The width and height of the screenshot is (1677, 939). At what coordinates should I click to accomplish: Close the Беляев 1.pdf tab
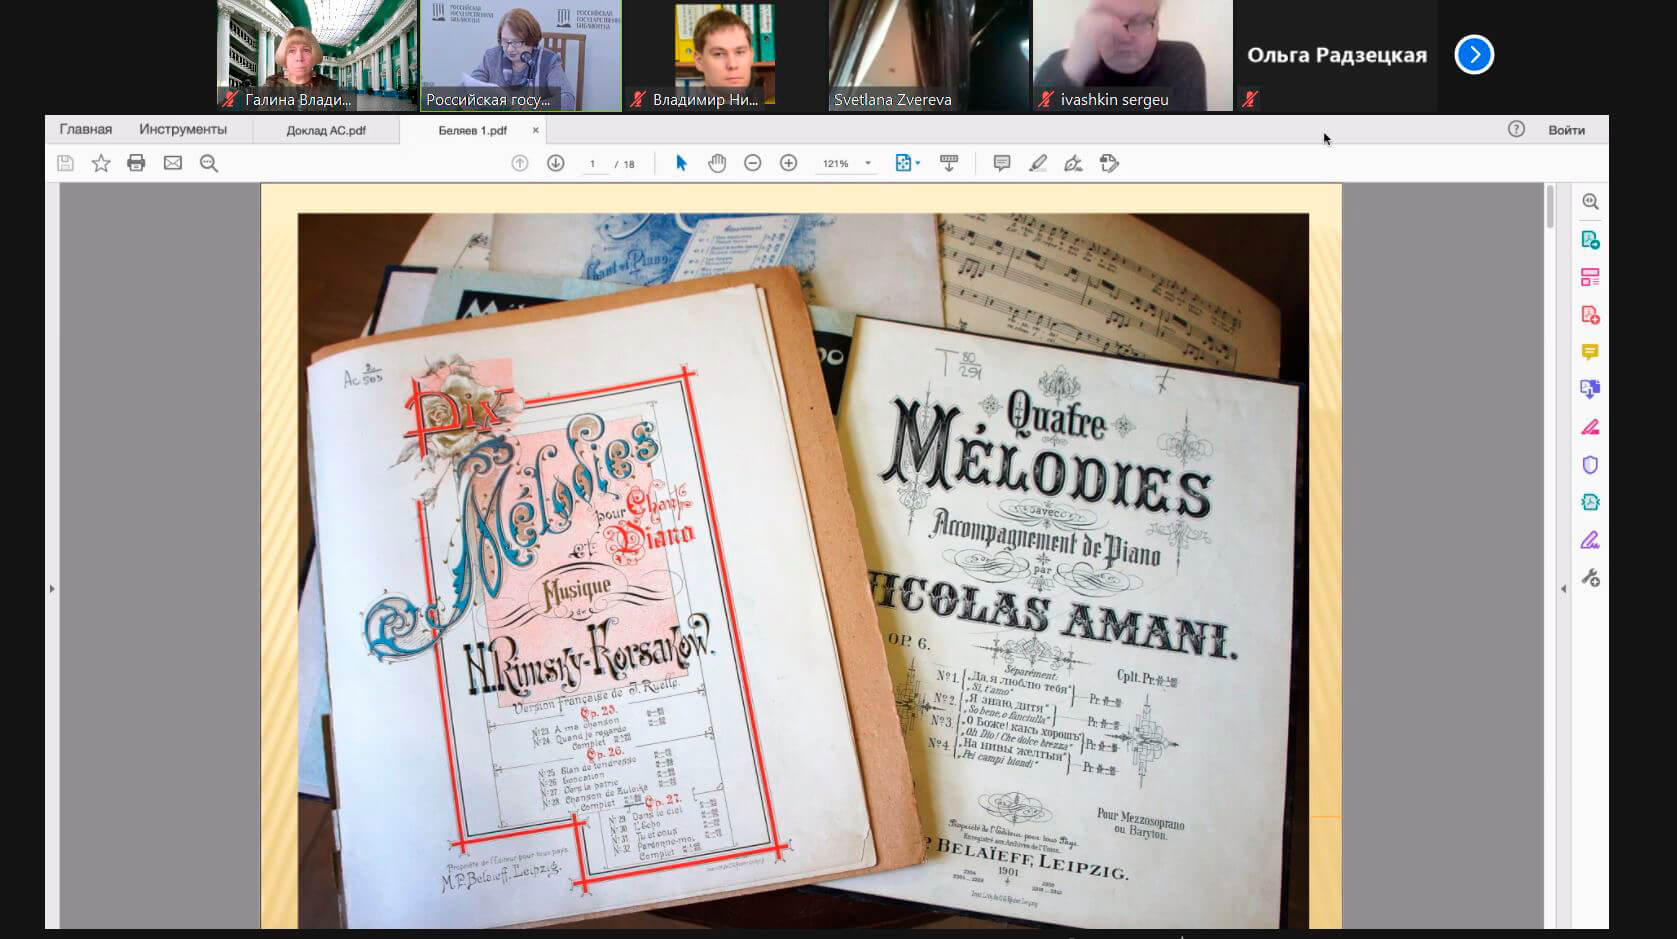(x=535, y=130)
